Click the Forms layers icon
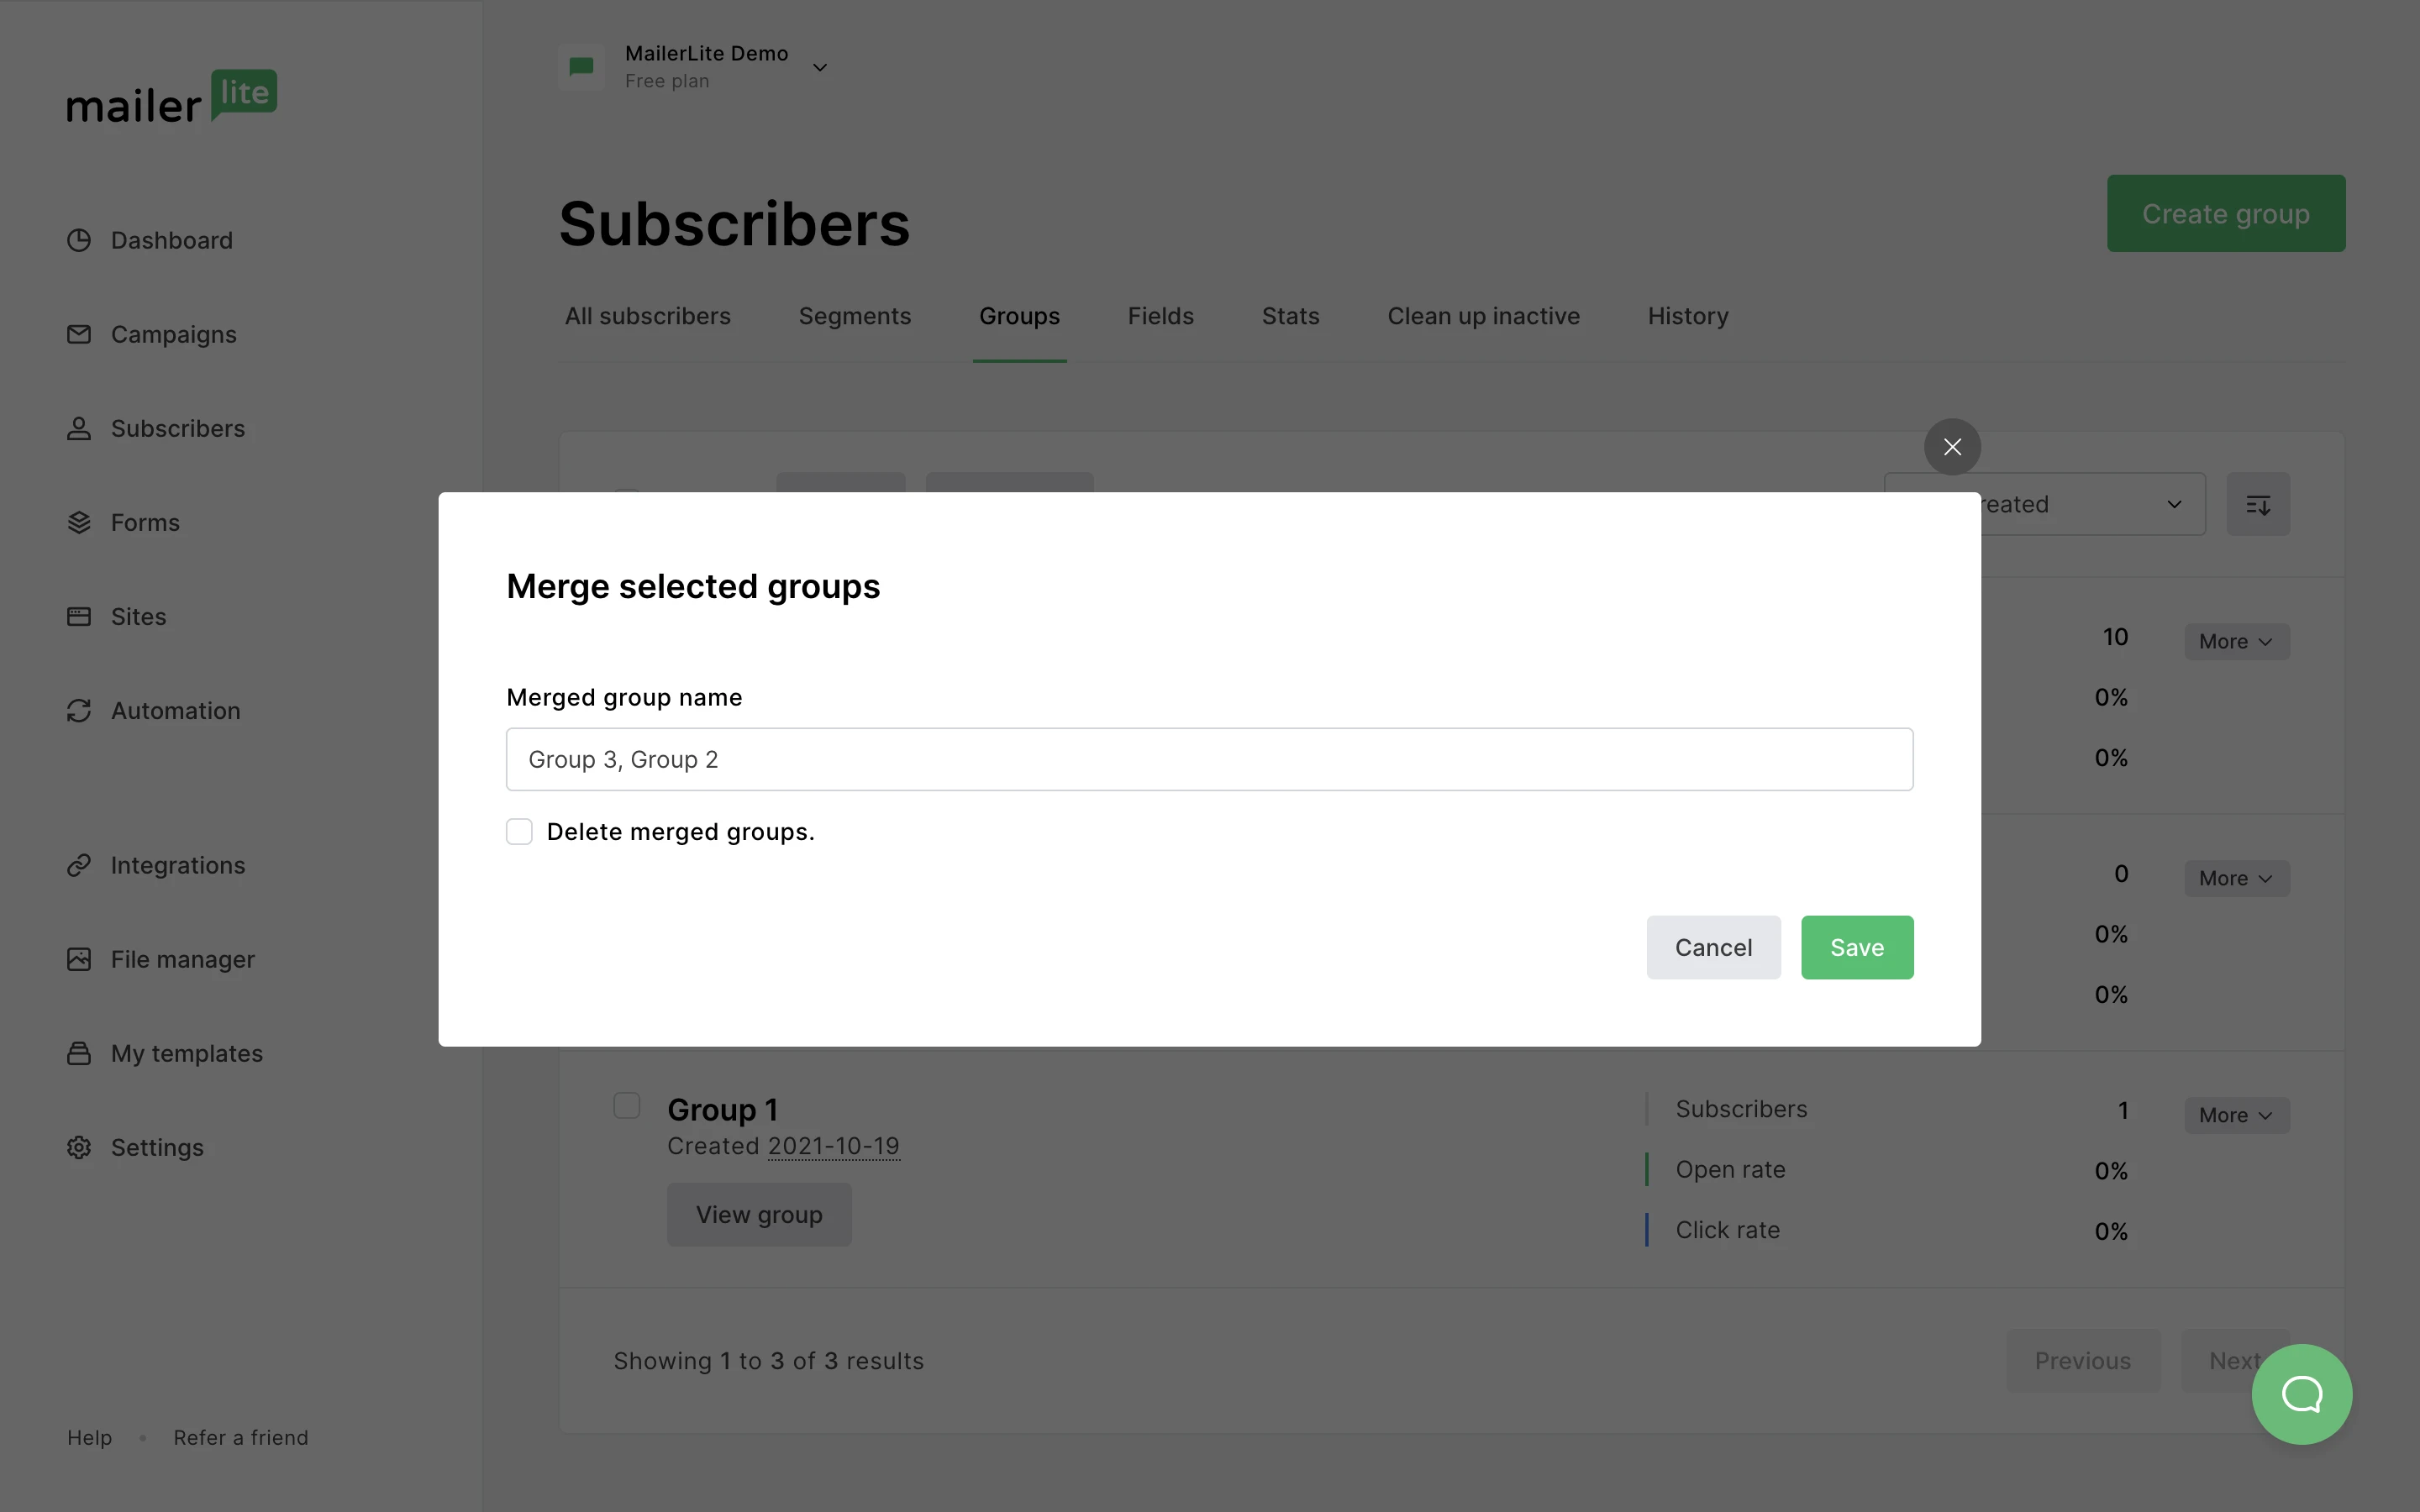 coord(79,523)
